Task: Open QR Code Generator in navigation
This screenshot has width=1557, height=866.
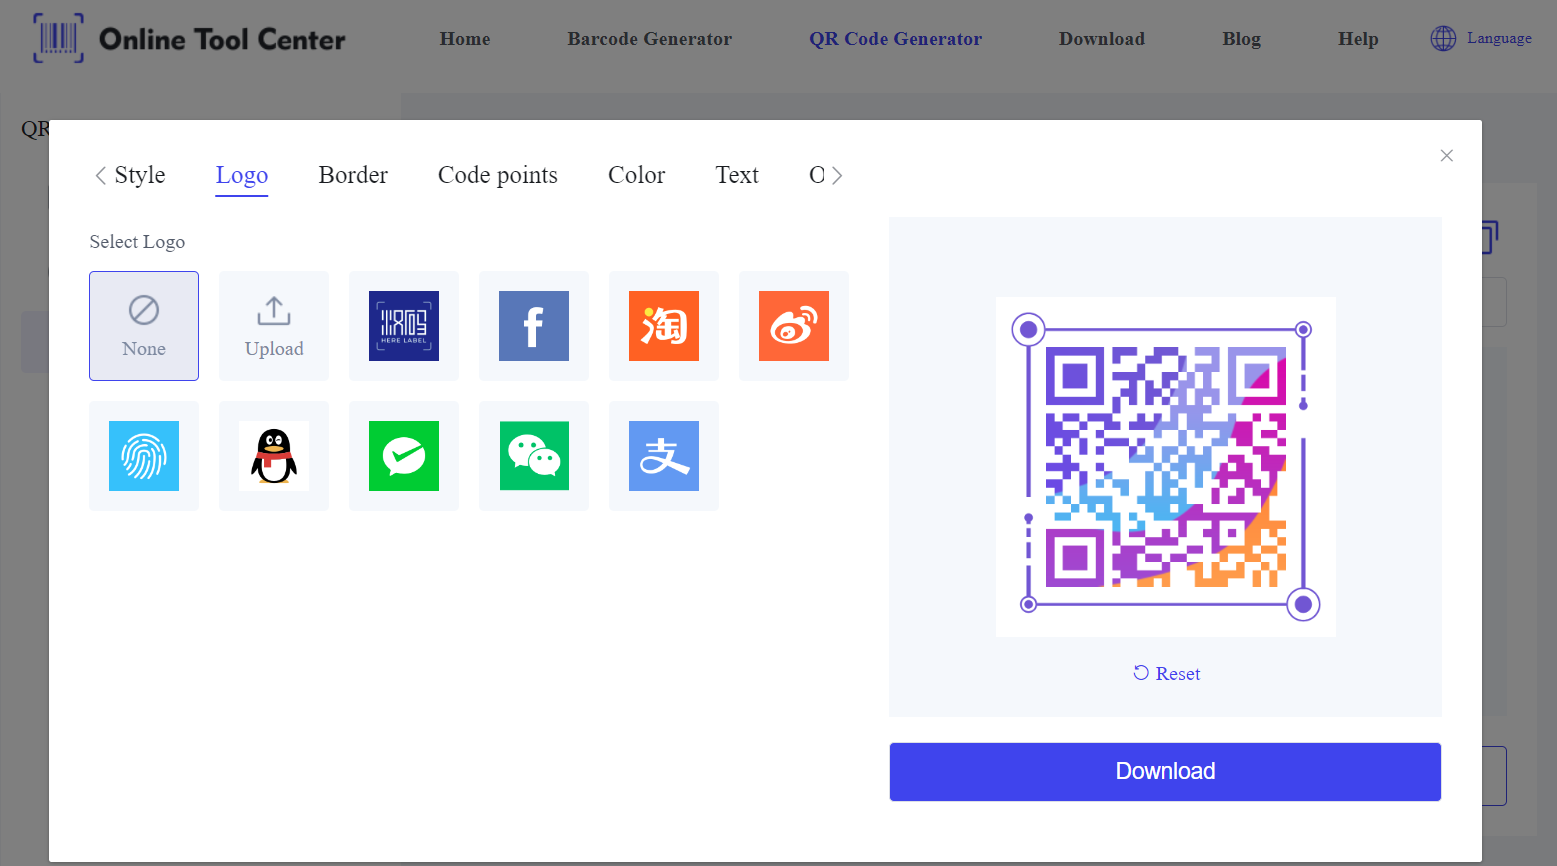Action: pos(896,39)
